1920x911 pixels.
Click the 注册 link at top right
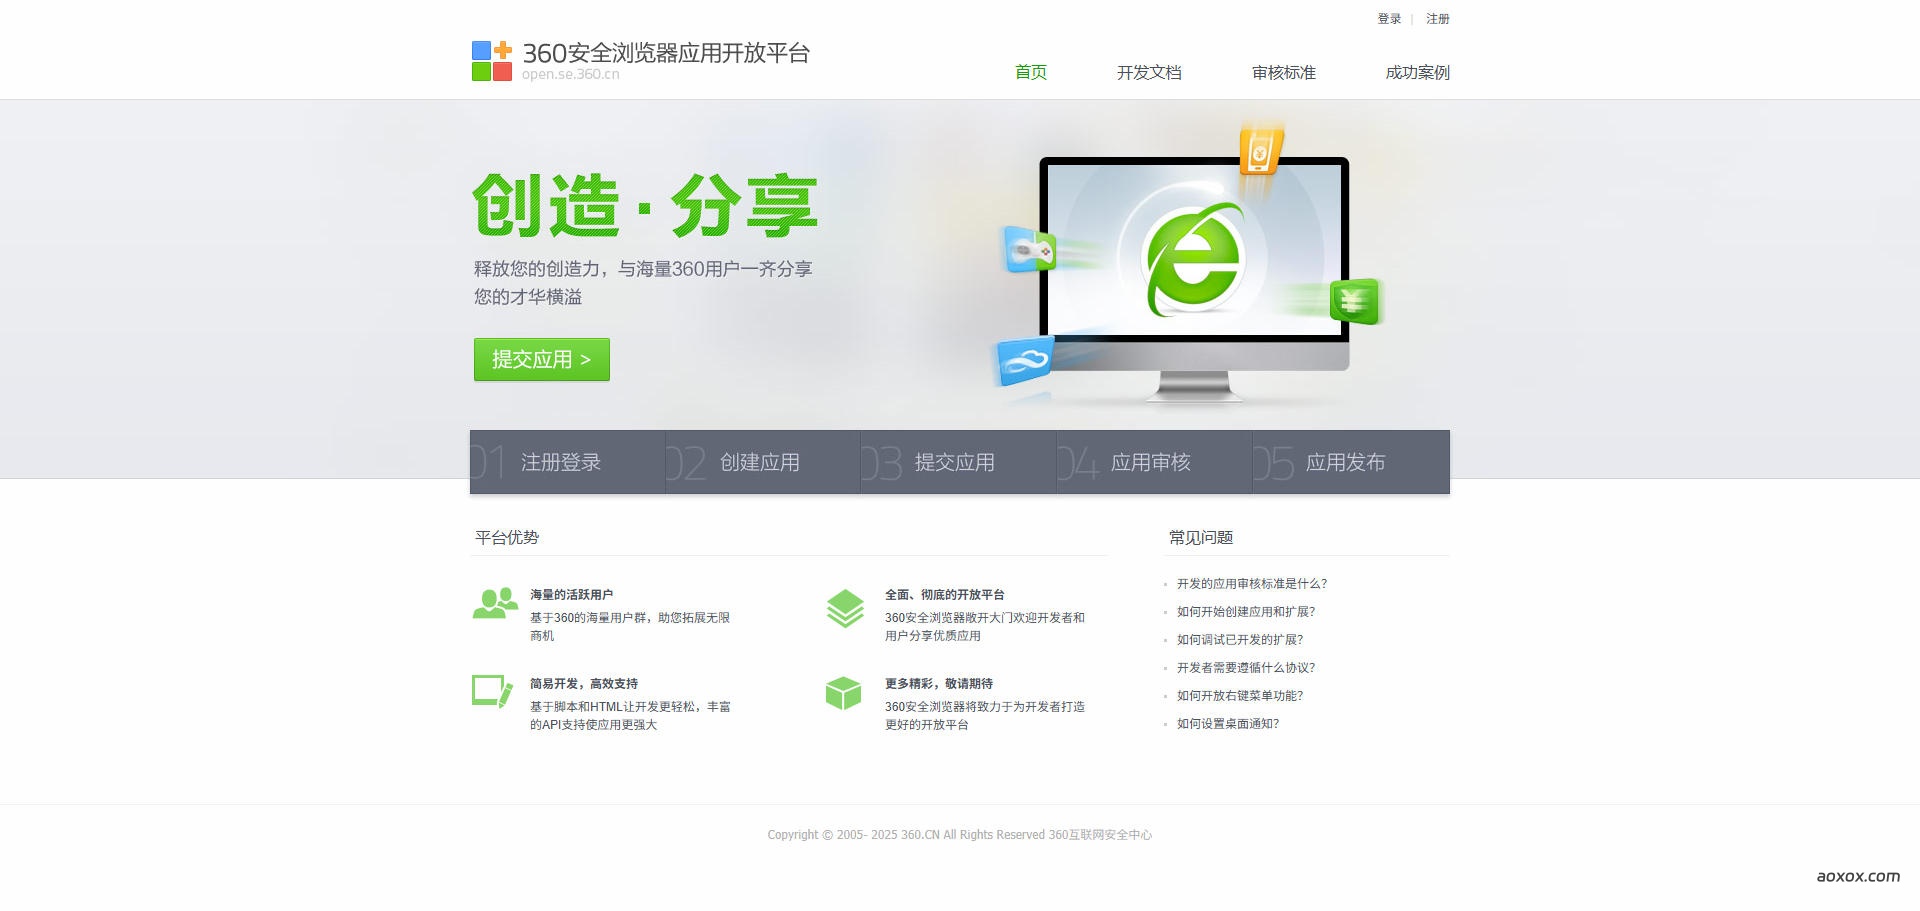[1437, 18]
